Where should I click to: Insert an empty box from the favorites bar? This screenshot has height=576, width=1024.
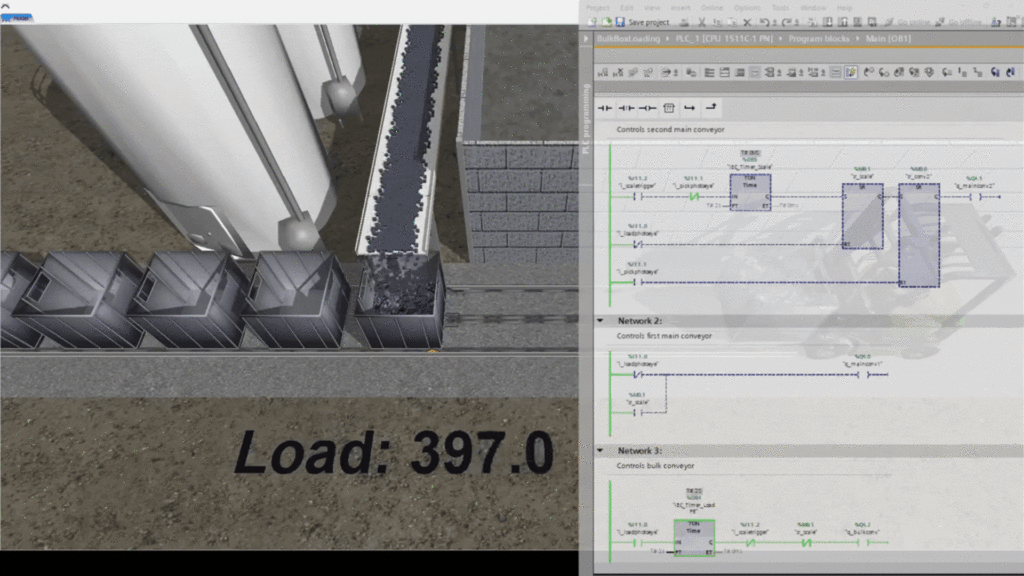click(x=669, y=108)
